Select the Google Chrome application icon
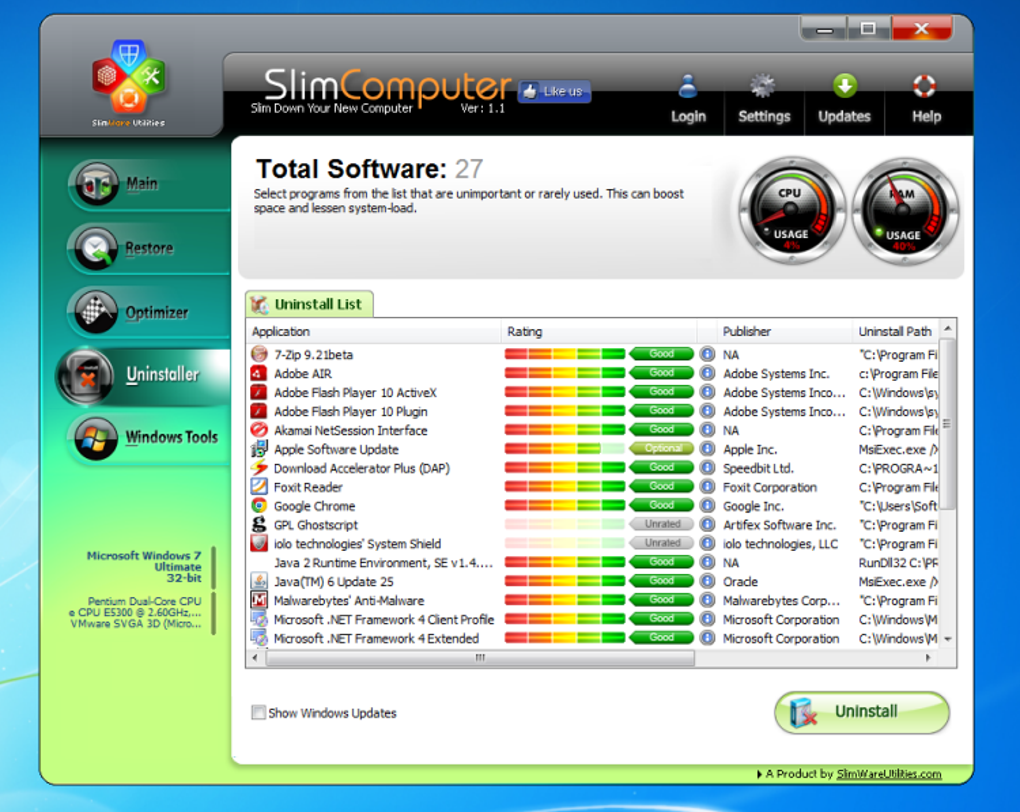Image resolution: width=1020 pixels, height=812 pixels. click(x=259, y=505)
